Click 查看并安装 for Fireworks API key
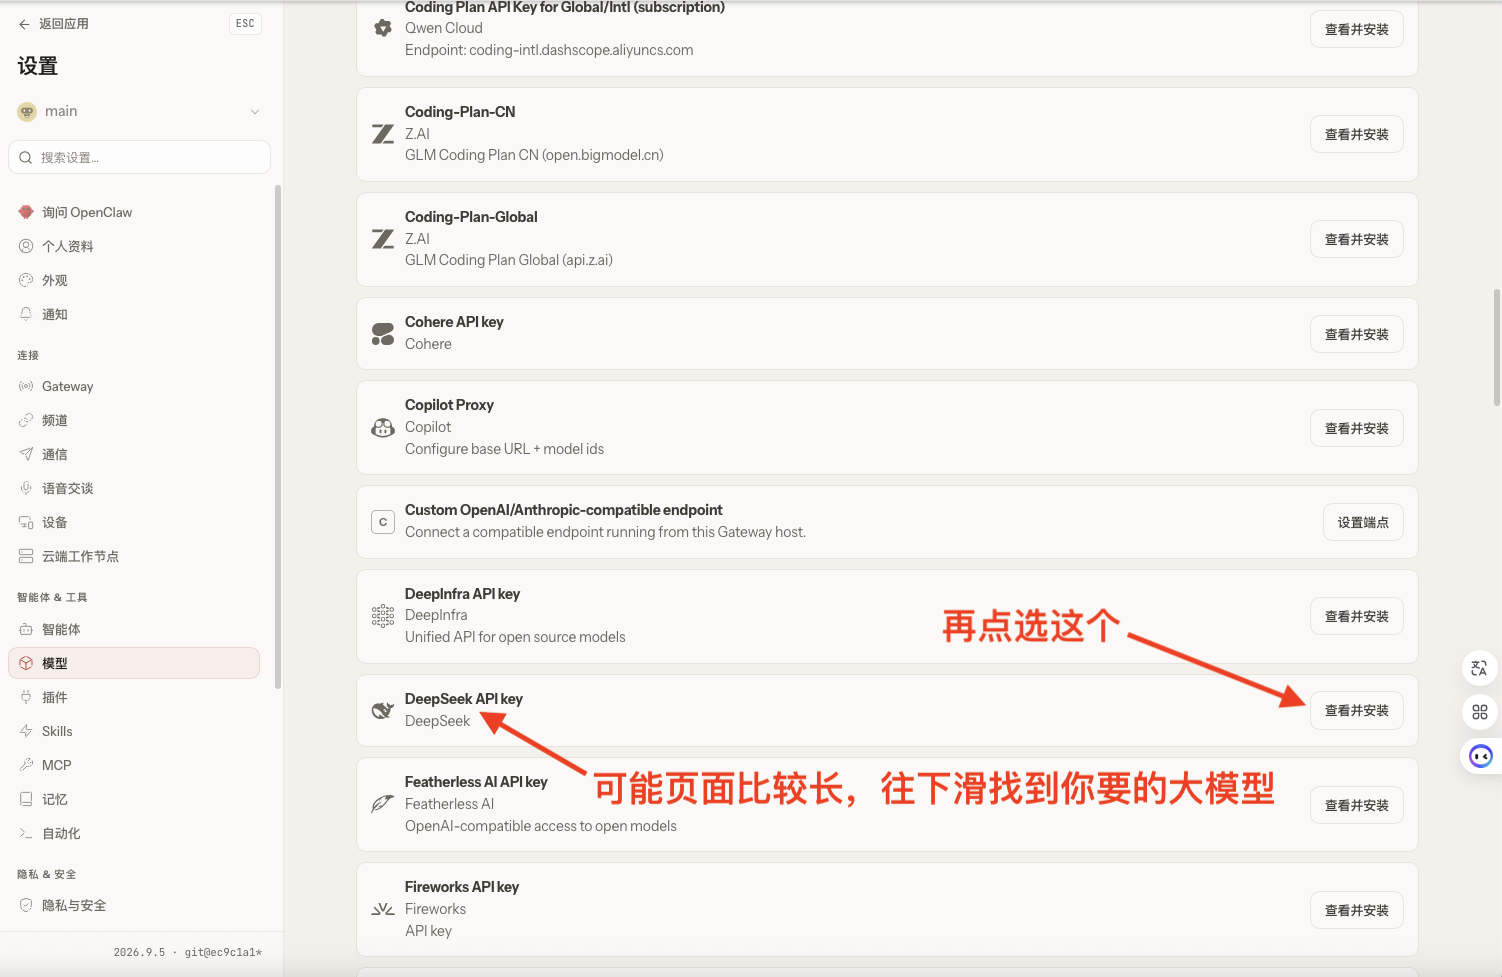The image size is (1502, 977). coord(1356,910)
